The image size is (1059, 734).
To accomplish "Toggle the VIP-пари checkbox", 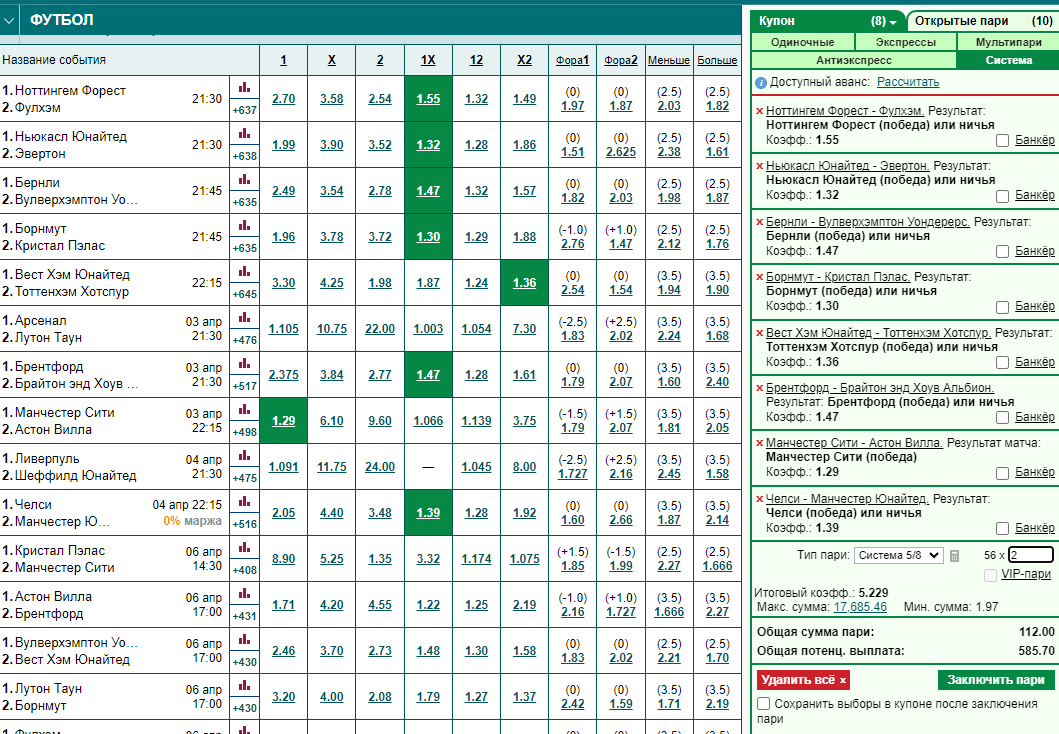I will (x=990, y=575).
